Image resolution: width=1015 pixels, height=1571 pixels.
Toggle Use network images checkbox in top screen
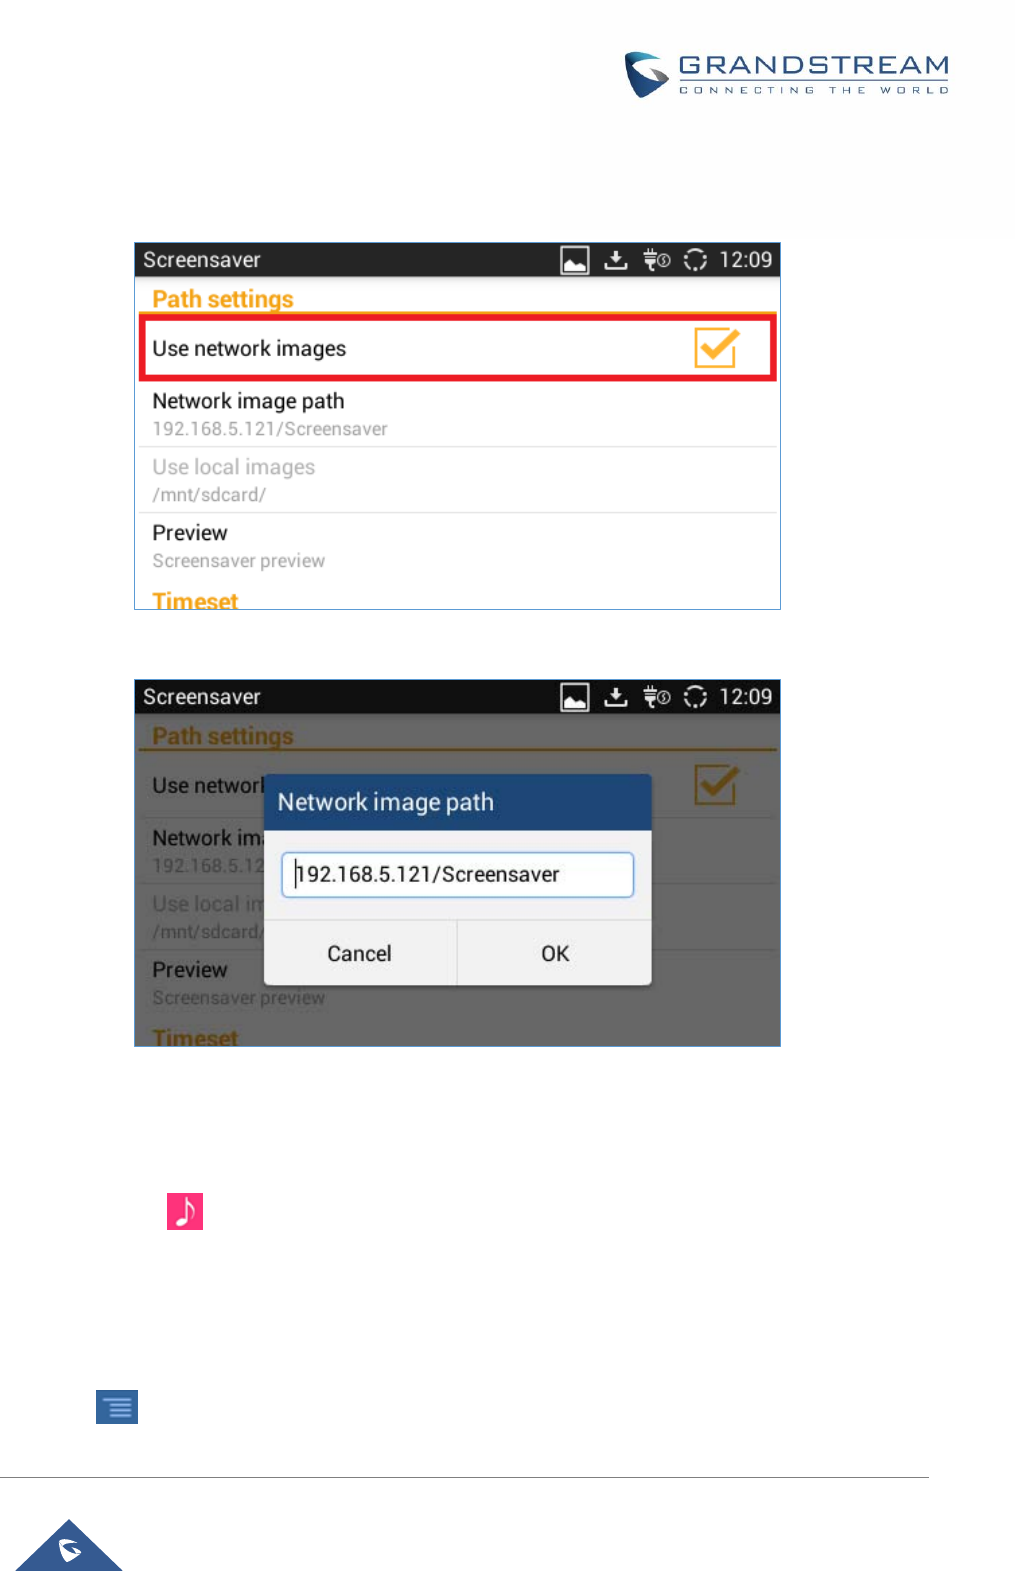(x=716, y=348)
